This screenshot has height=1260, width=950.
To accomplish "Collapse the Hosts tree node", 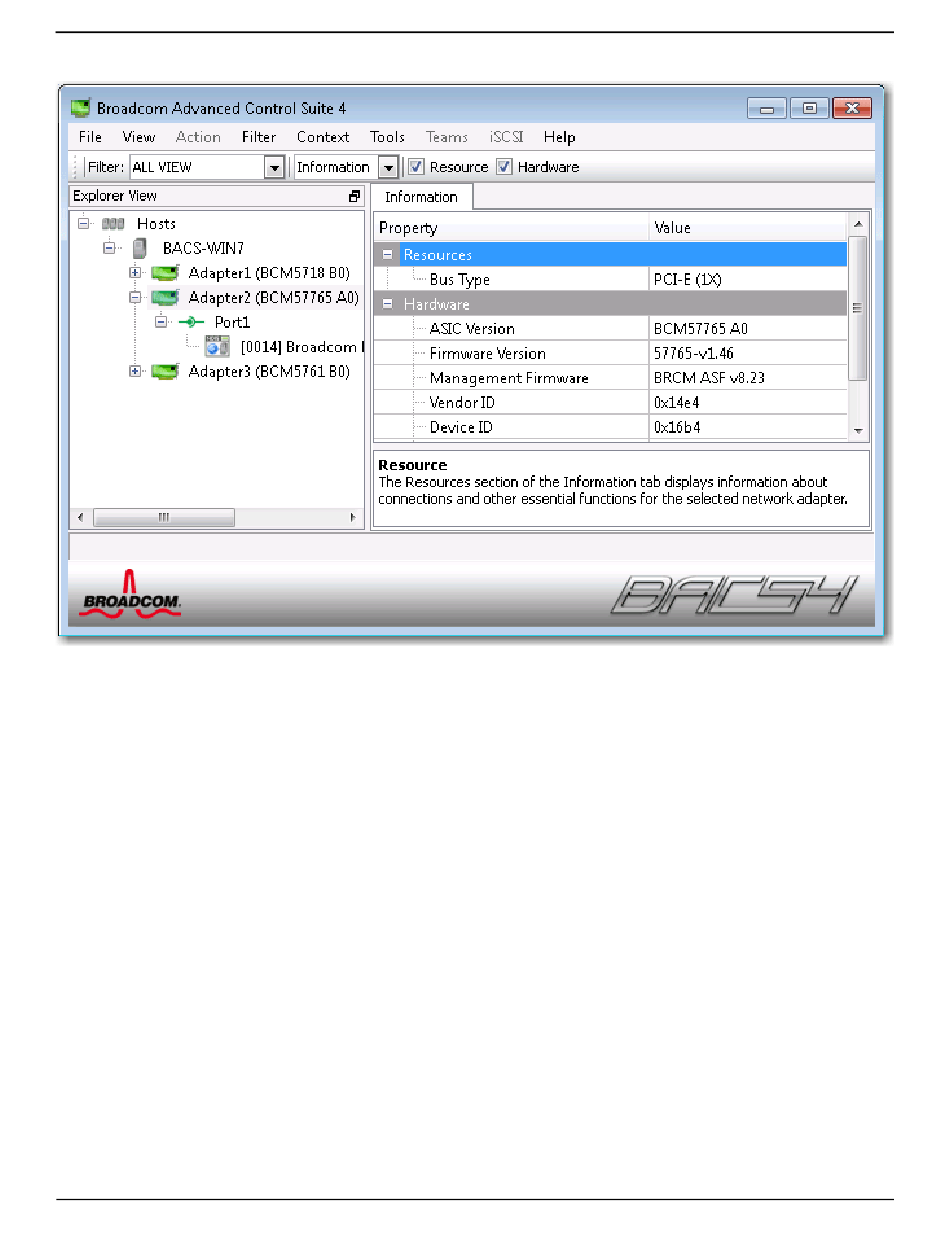I will click(84, 224).
